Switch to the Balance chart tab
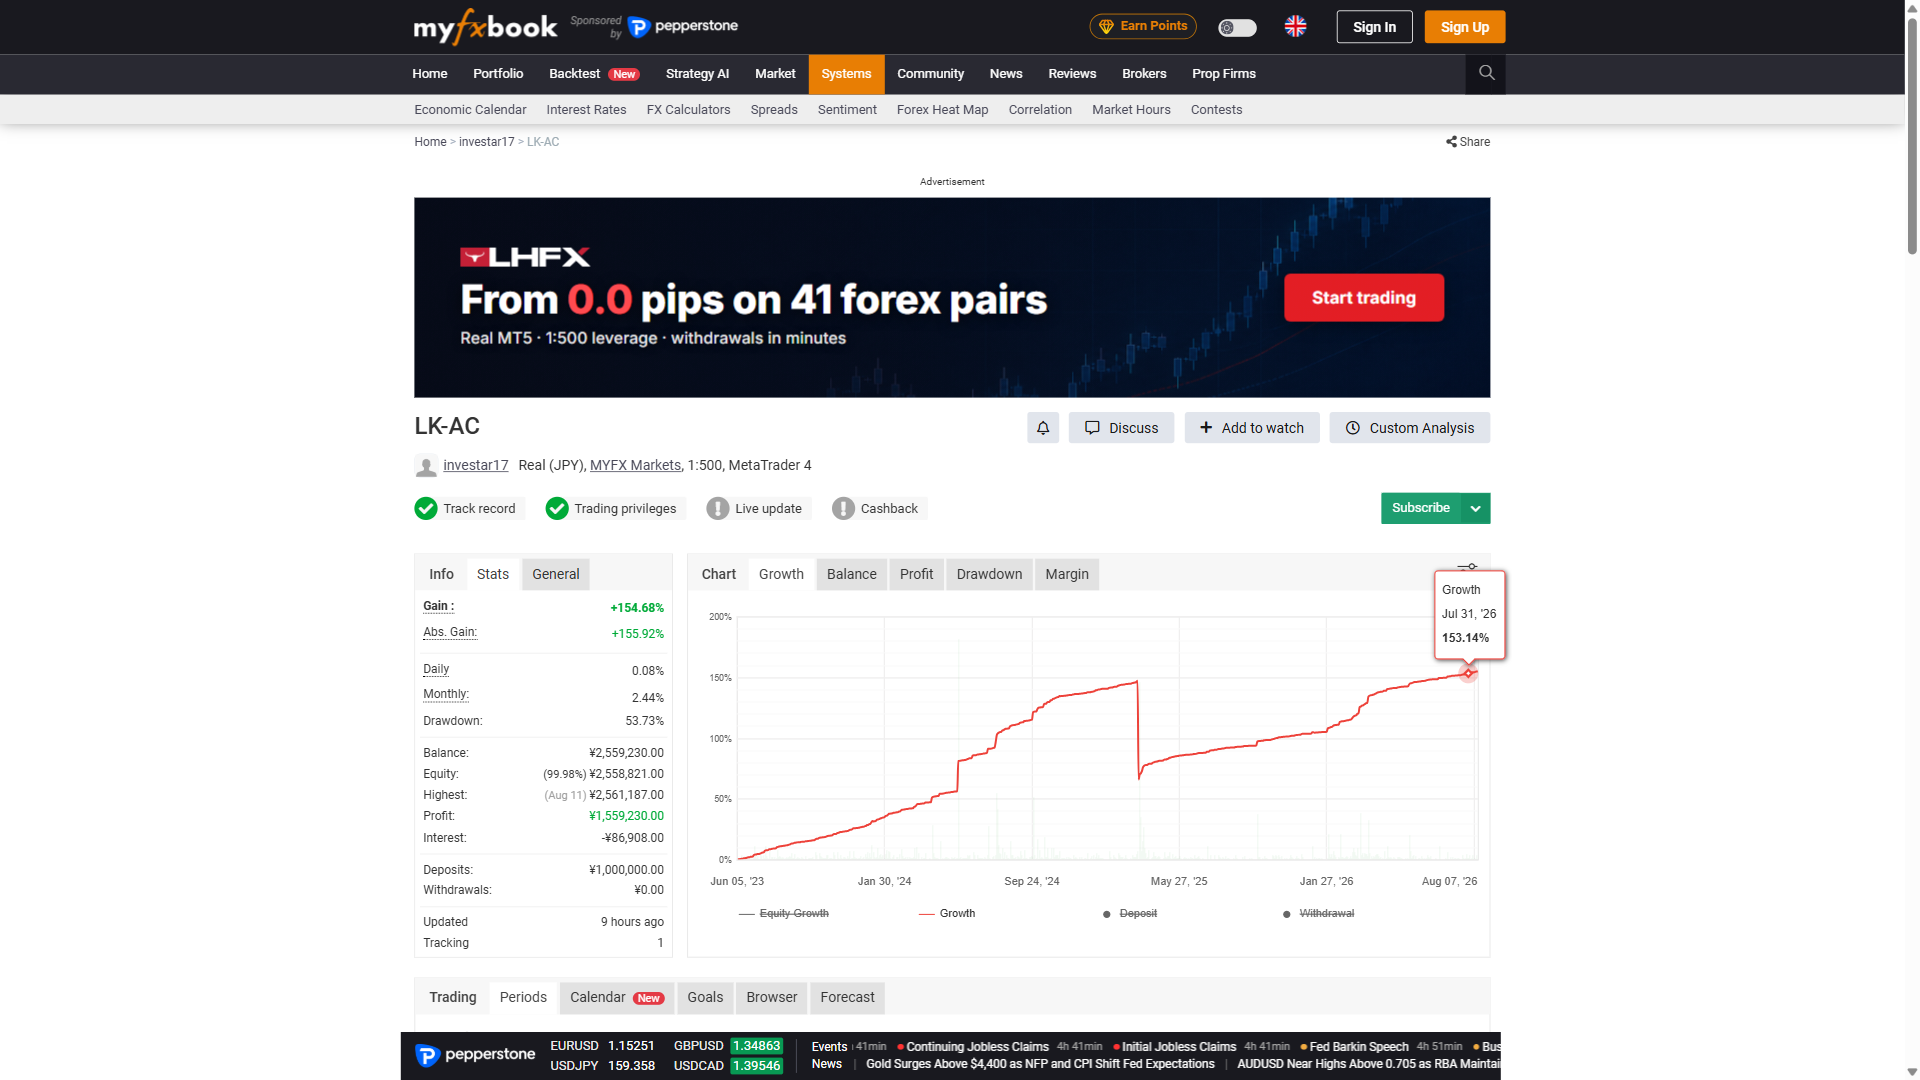The width and height of the screenshot is (1920, 1080). point(852,575)
